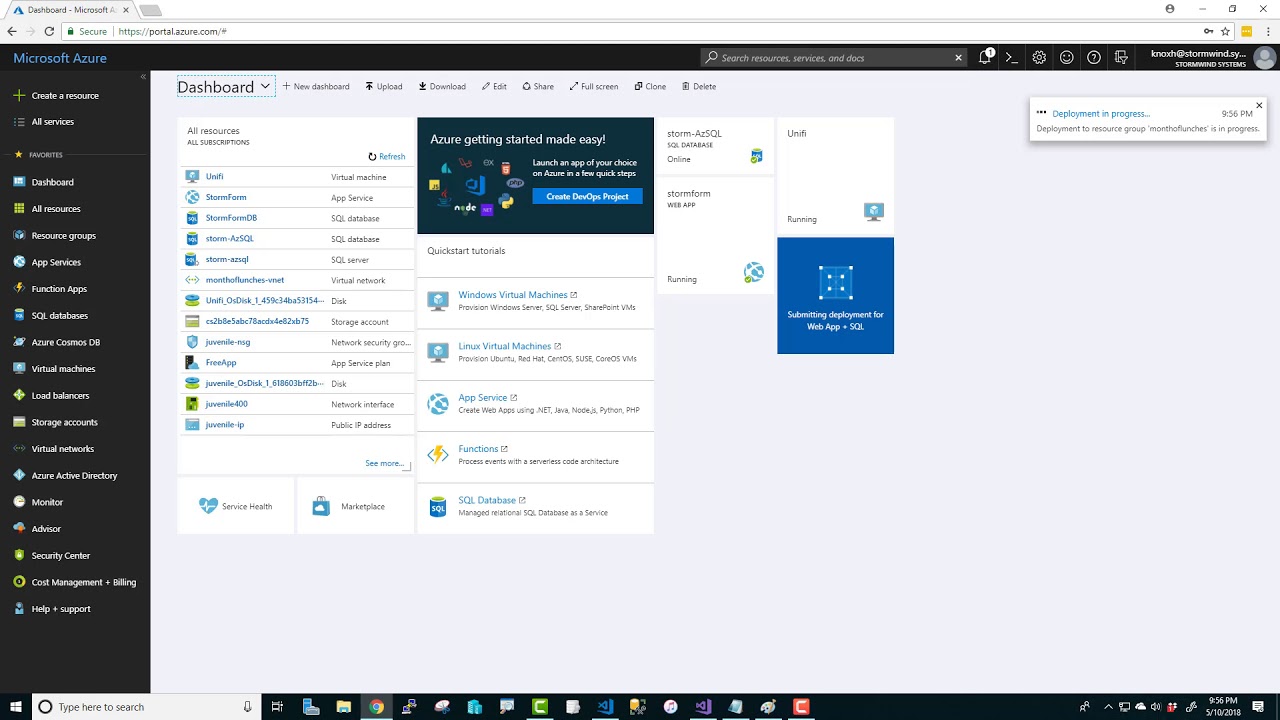1280x720 pixels.
Task: Clear the search box X icon
Action: 958,58
